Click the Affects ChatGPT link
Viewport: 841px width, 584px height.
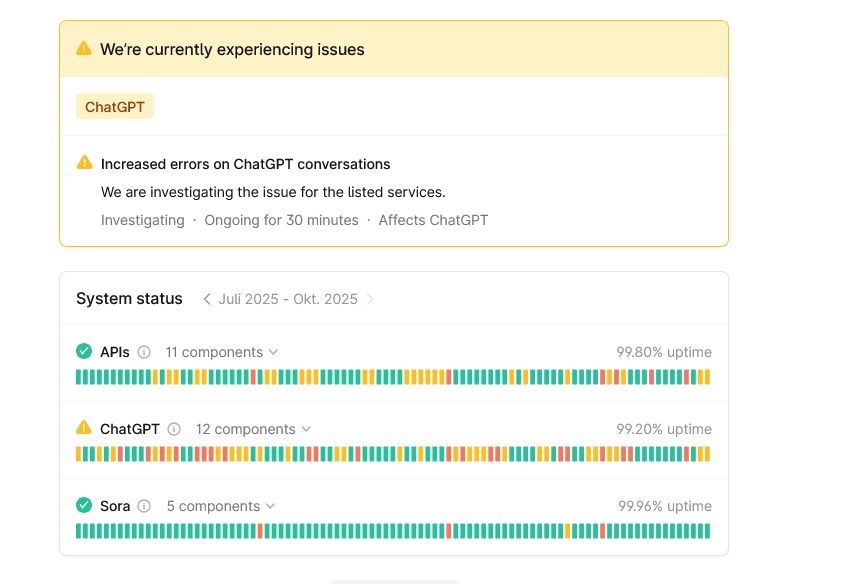click(432, 219)
